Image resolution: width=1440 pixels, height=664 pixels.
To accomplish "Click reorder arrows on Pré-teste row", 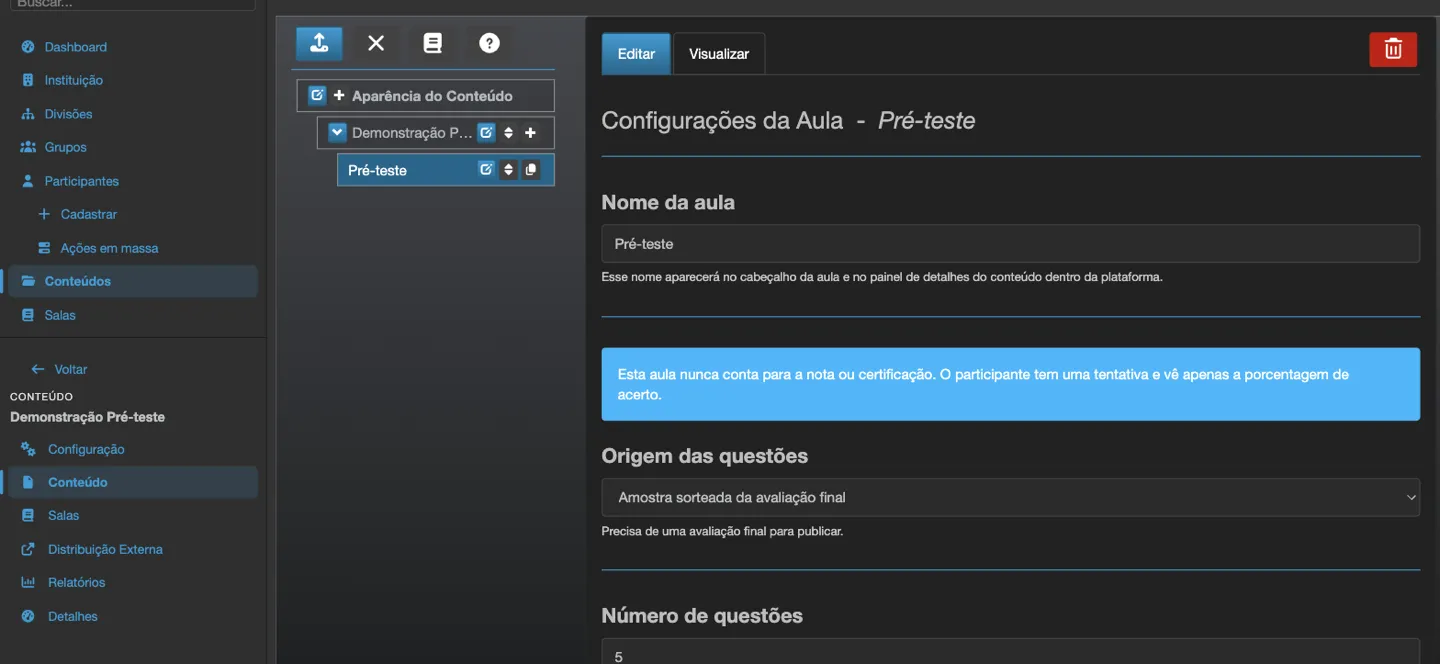I will (x=508, y=170).
